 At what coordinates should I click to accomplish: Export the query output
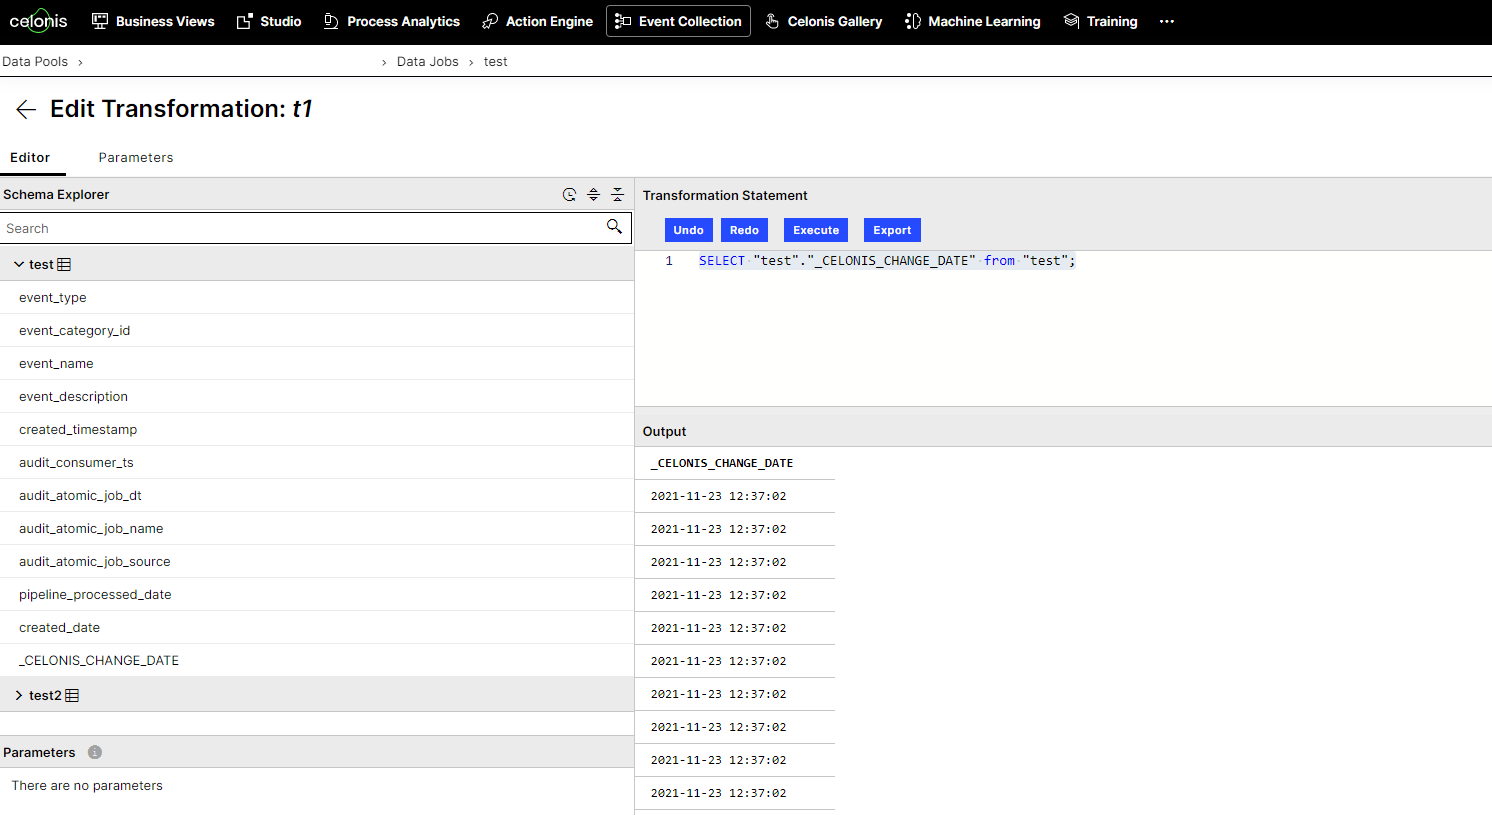coord(892,230)
